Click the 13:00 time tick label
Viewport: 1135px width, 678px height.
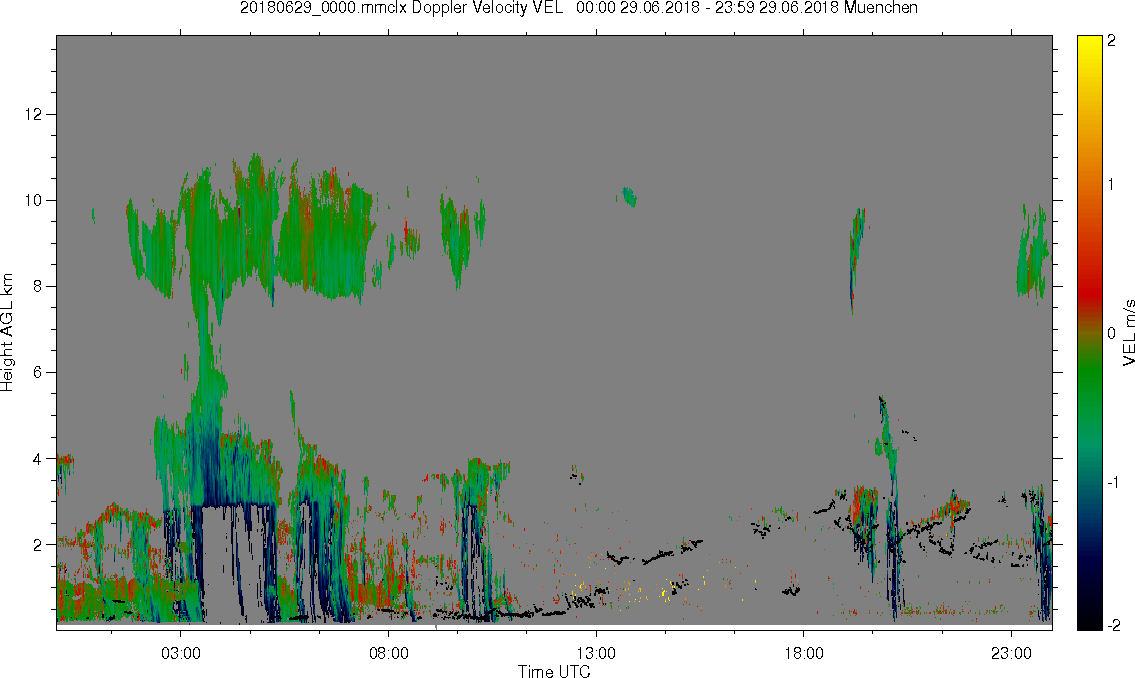[x=596, y=653]
